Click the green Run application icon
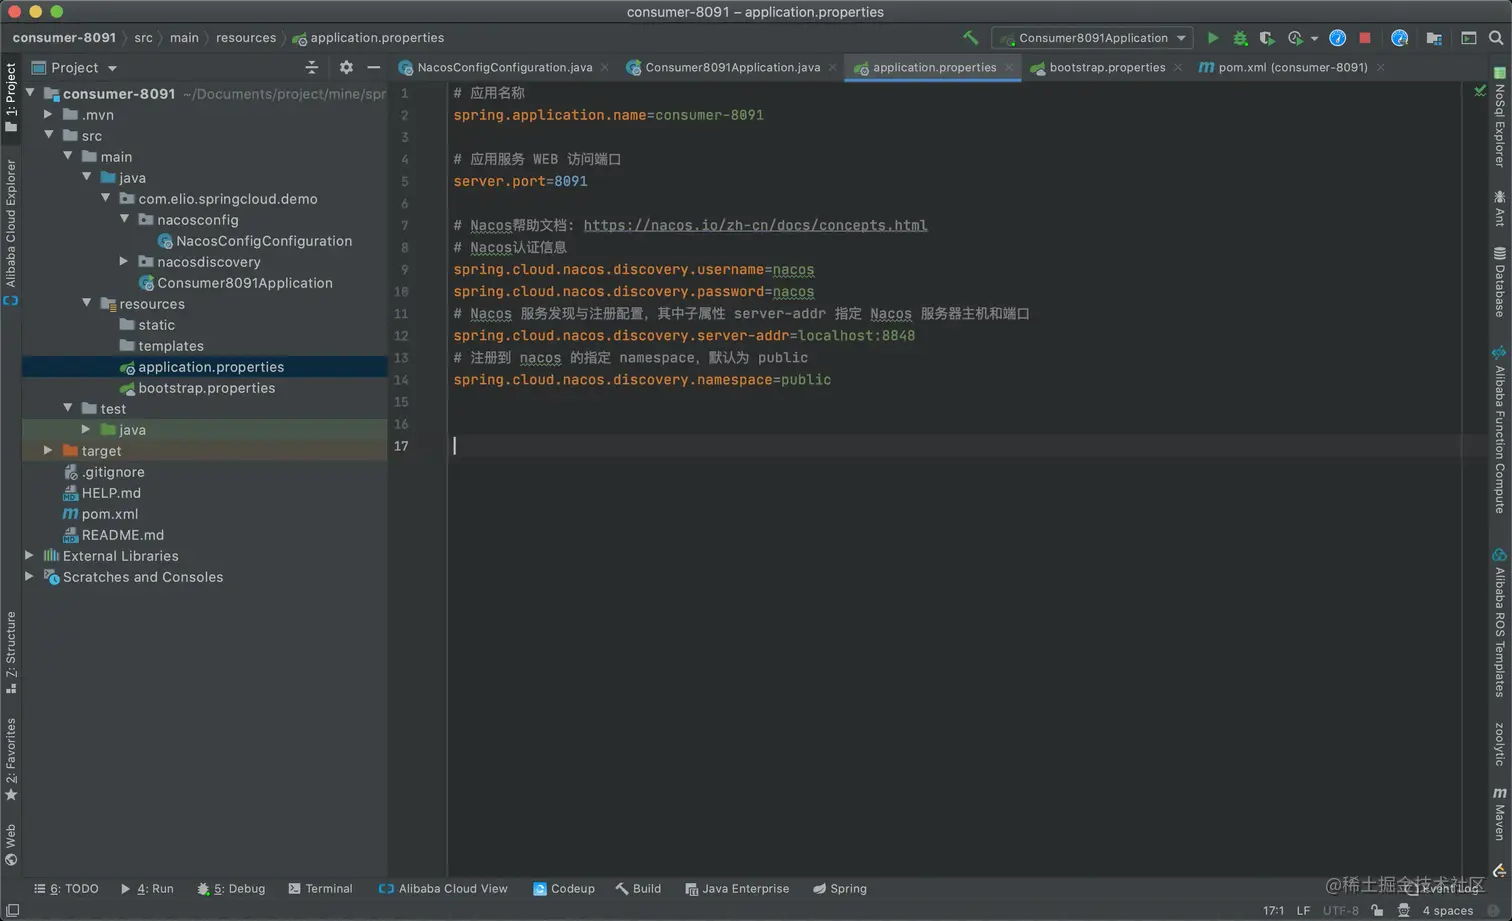Screen dimensions: 1512x921 click(x=1213, y=38)
